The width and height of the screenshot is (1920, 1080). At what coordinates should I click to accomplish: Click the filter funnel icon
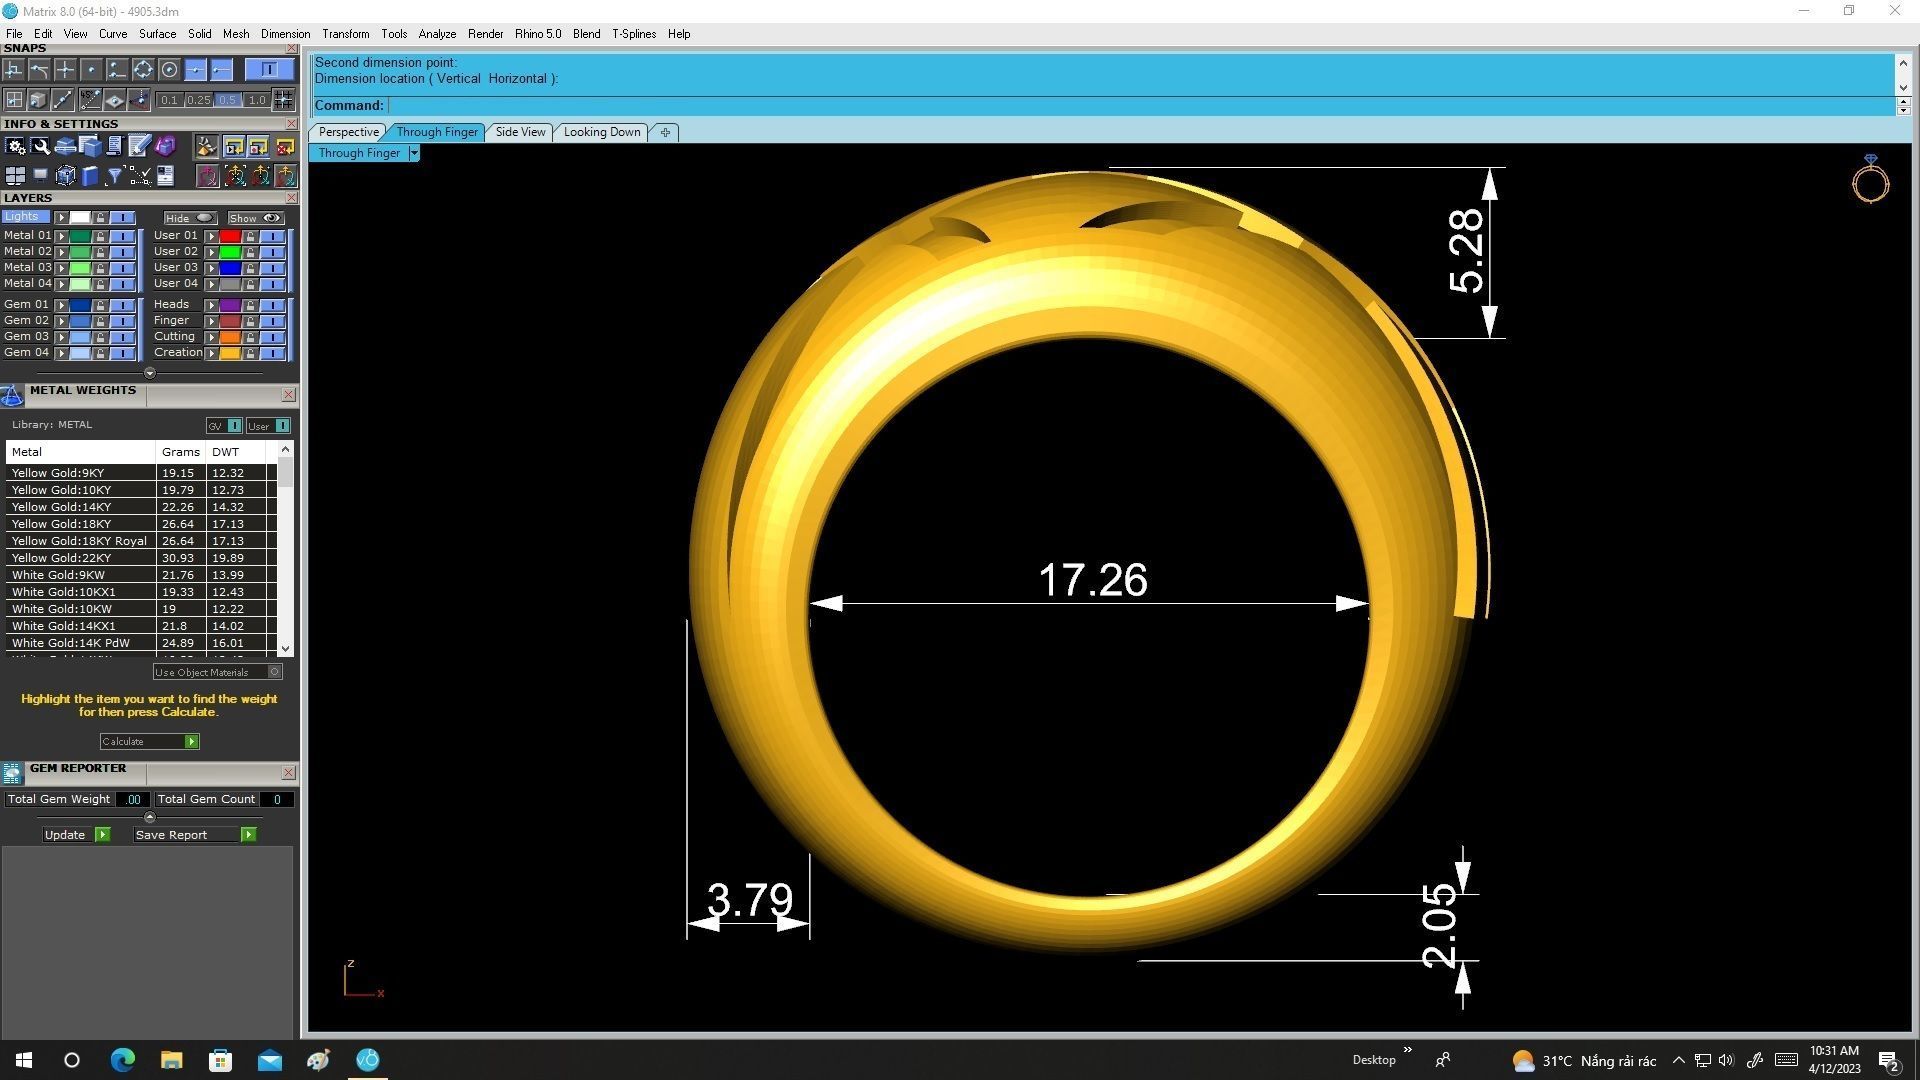[x=114, y=176]
